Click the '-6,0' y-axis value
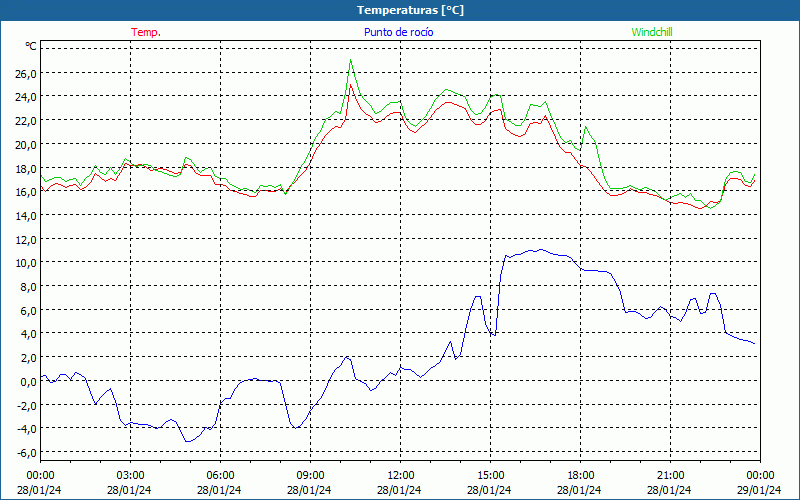The height and width of the screenshot is (500, 800). point(27,453)
